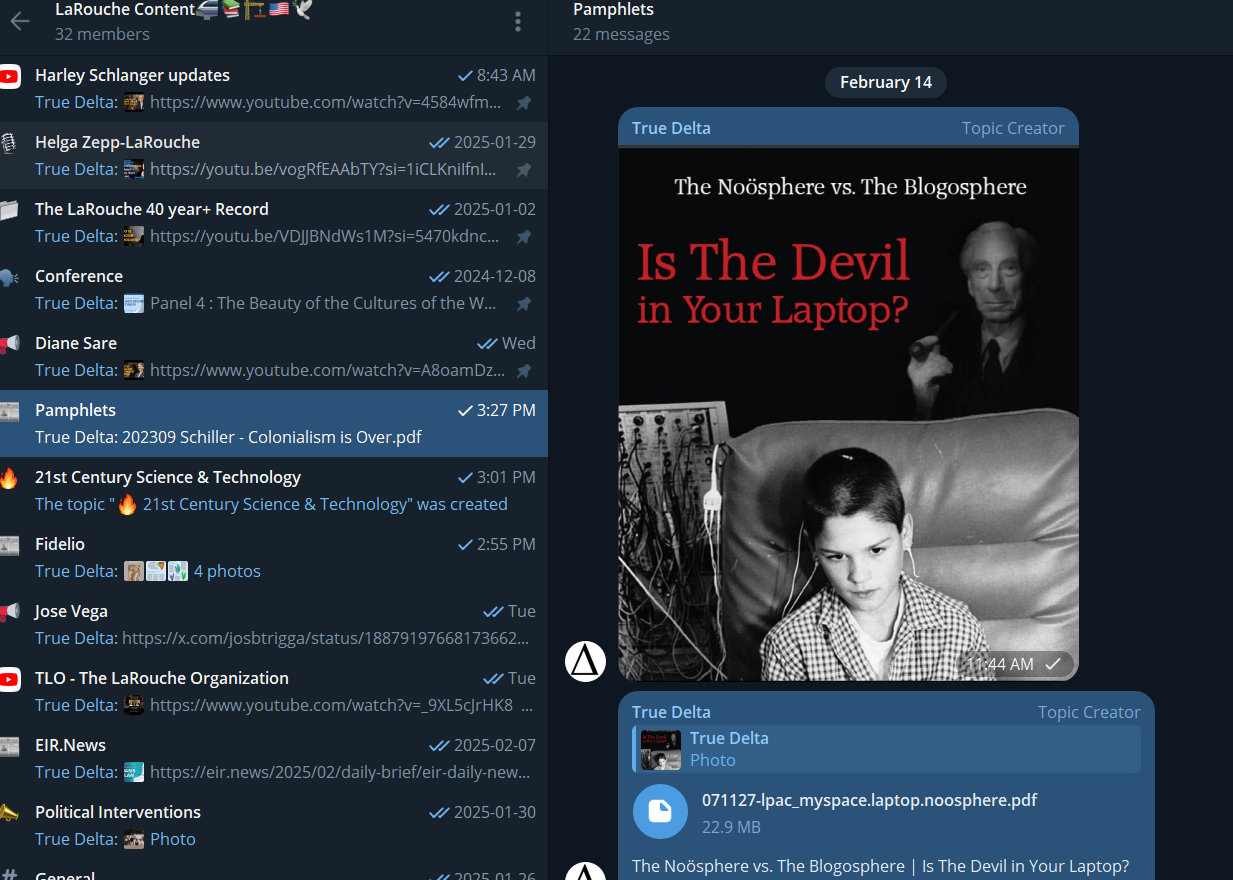Click the pin icon on Harley Schlanger updates
This screenshot has width=1233, height=880.
pos(523,103)
